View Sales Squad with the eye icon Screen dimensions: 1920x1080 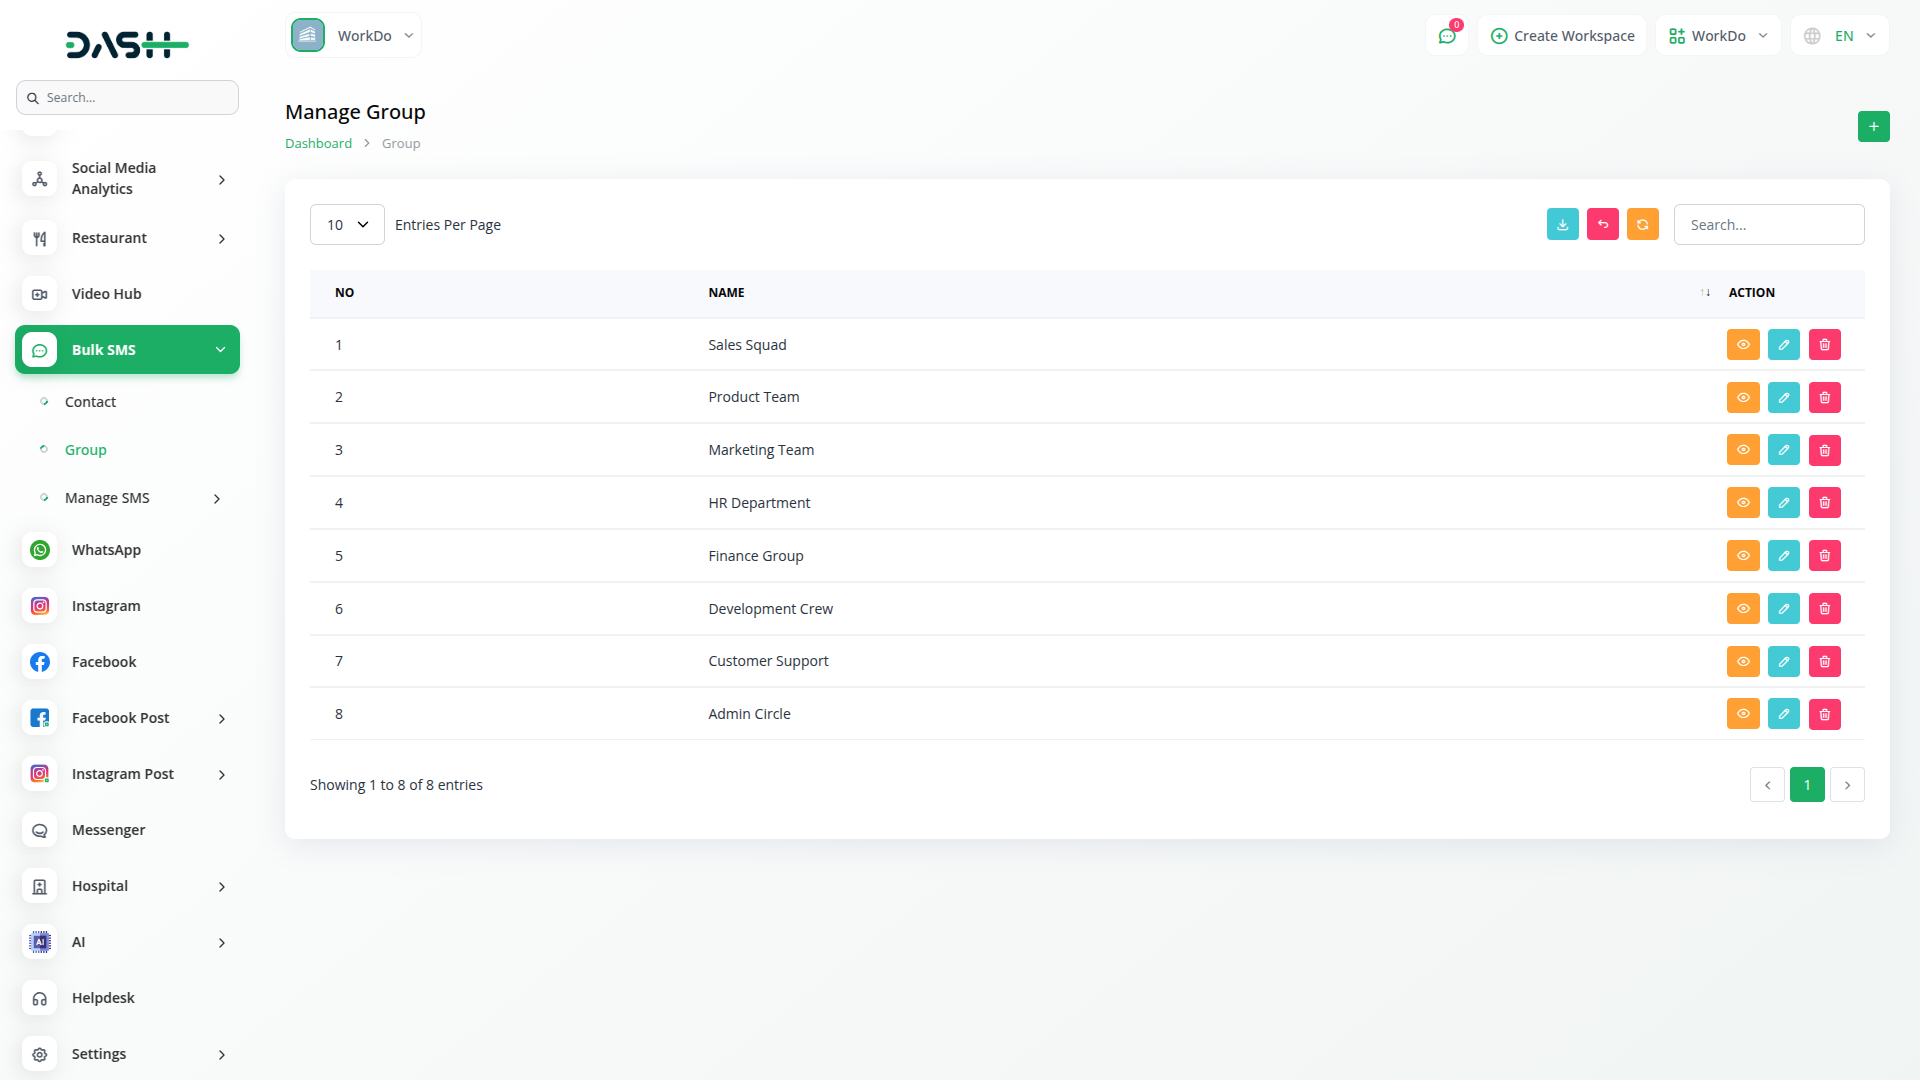(1742, 345)
